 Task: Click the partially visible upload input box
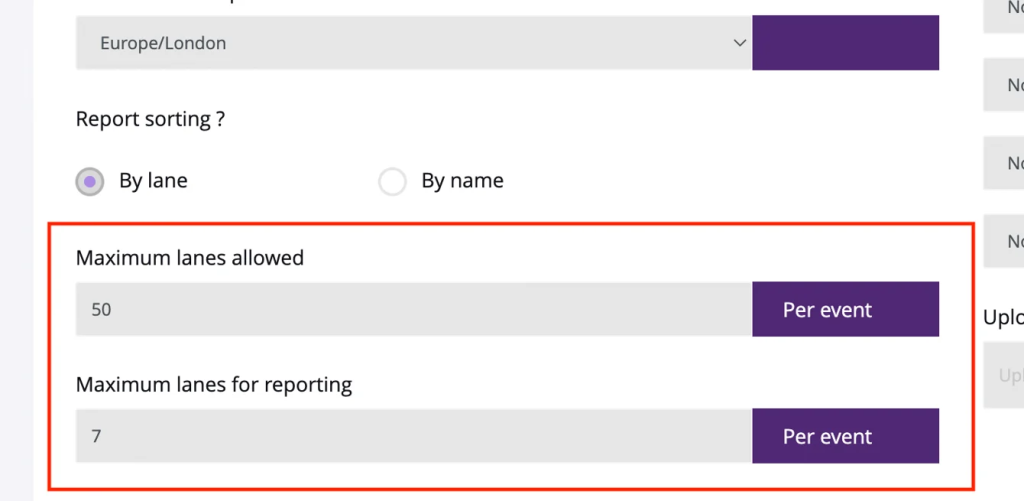1005,375
